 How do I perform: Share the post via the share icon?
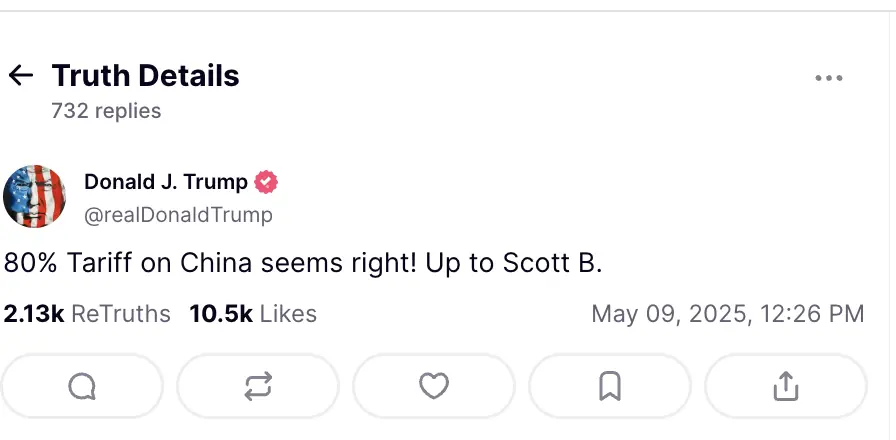pos(785,386)
